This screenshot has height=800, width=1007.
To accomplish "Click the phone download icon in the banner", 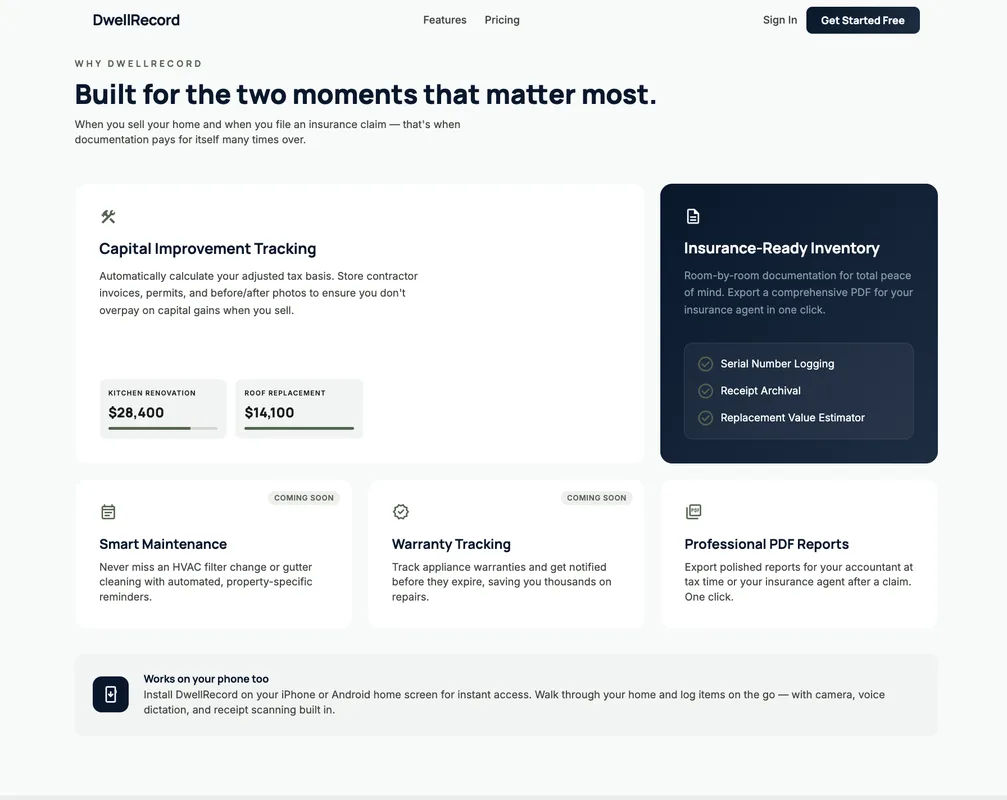I will (110, 694).
